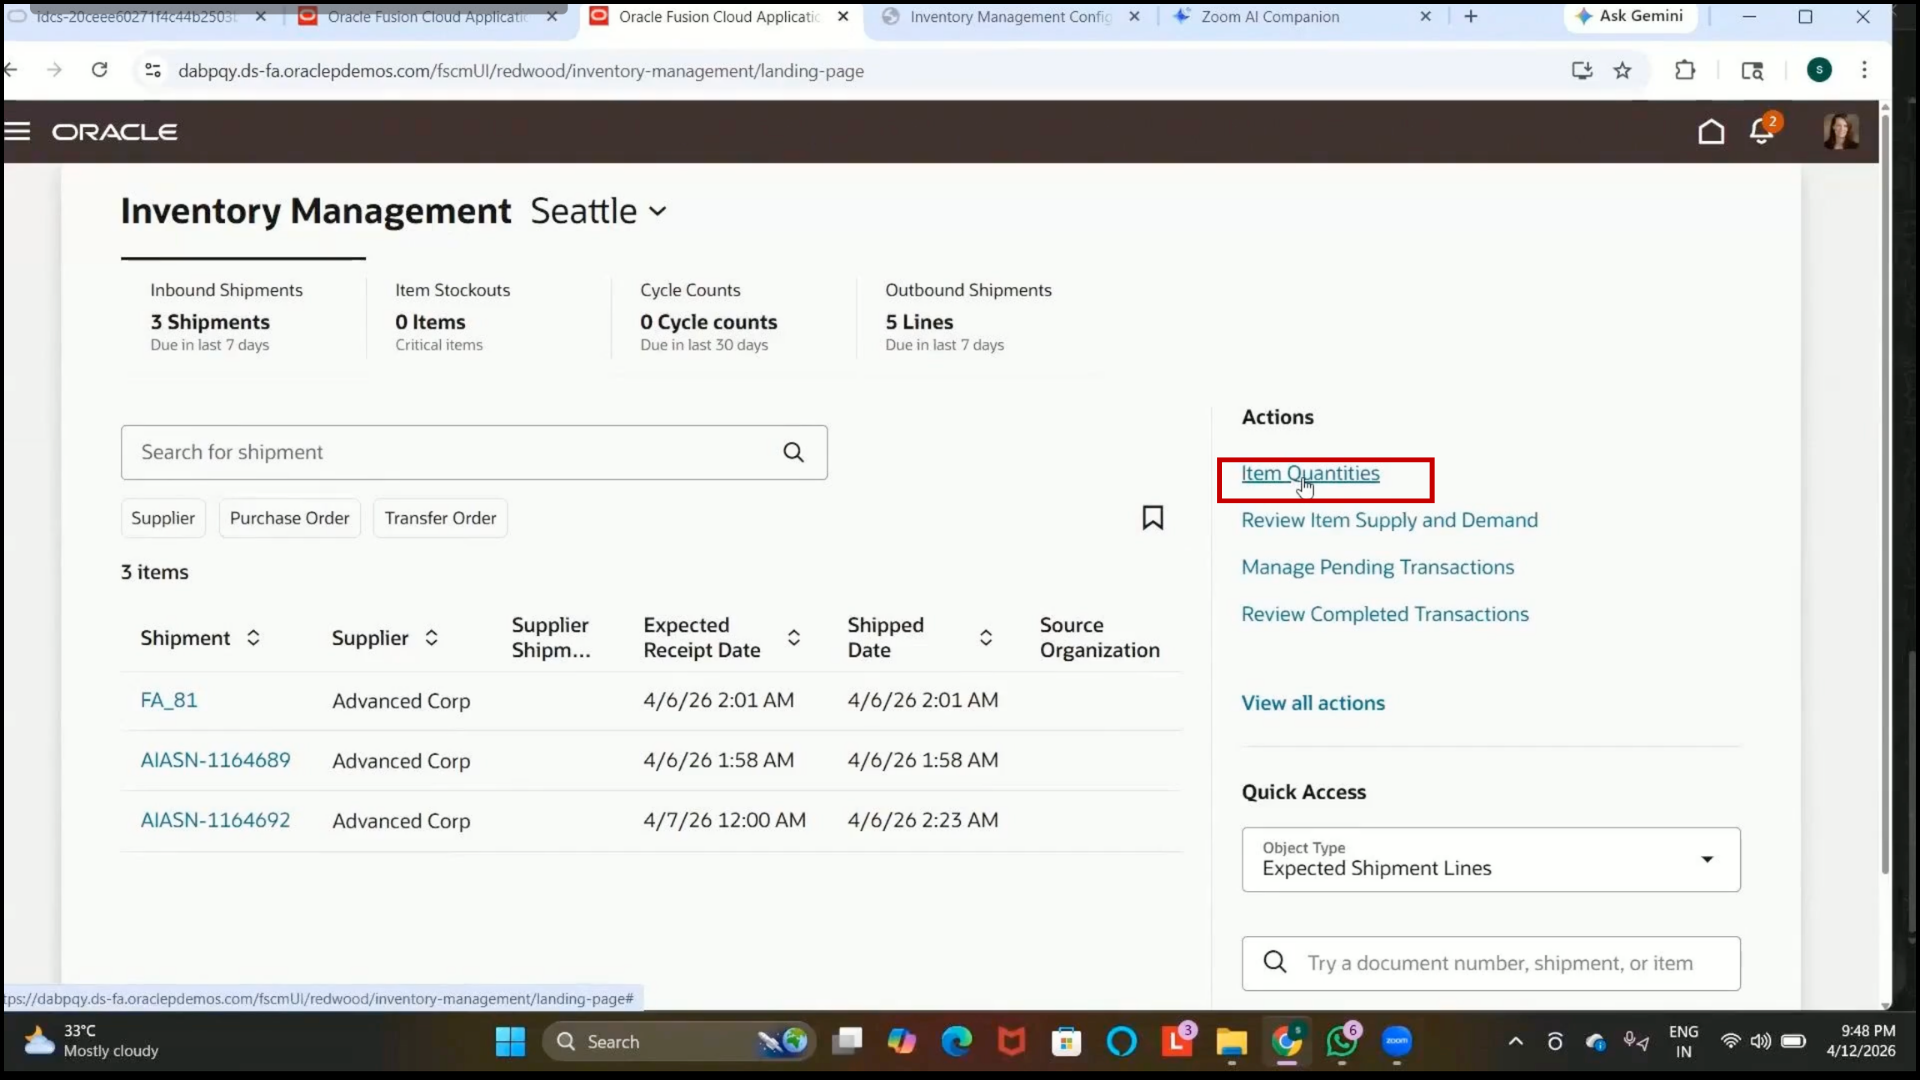Image resolution: width=1920 pixels, height=1080 pixels.
Task: Open Manage Pending Transactions link
Action: (1377, 567)
